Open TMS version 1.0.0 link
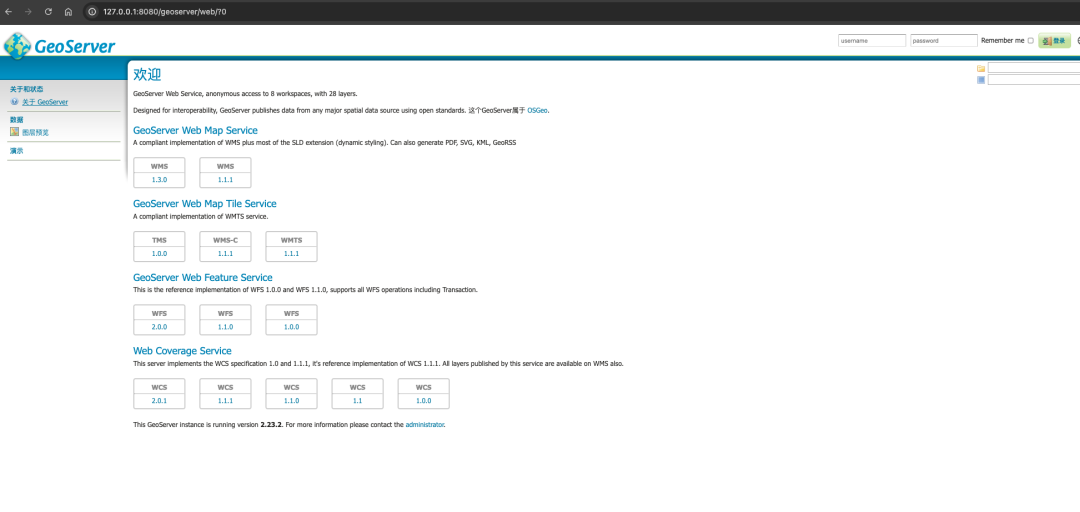1080x512 pixels. (159, 254)
